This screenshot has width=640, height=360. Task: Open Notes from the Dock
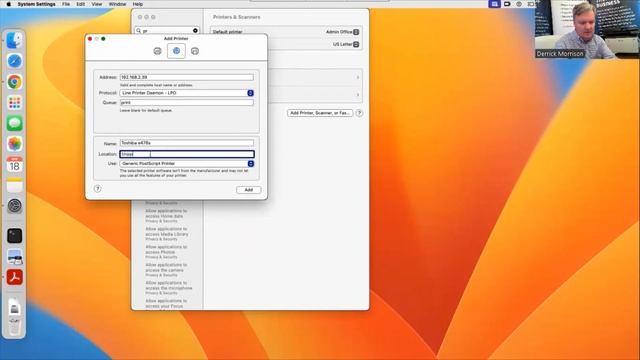(x=14, y=185)
